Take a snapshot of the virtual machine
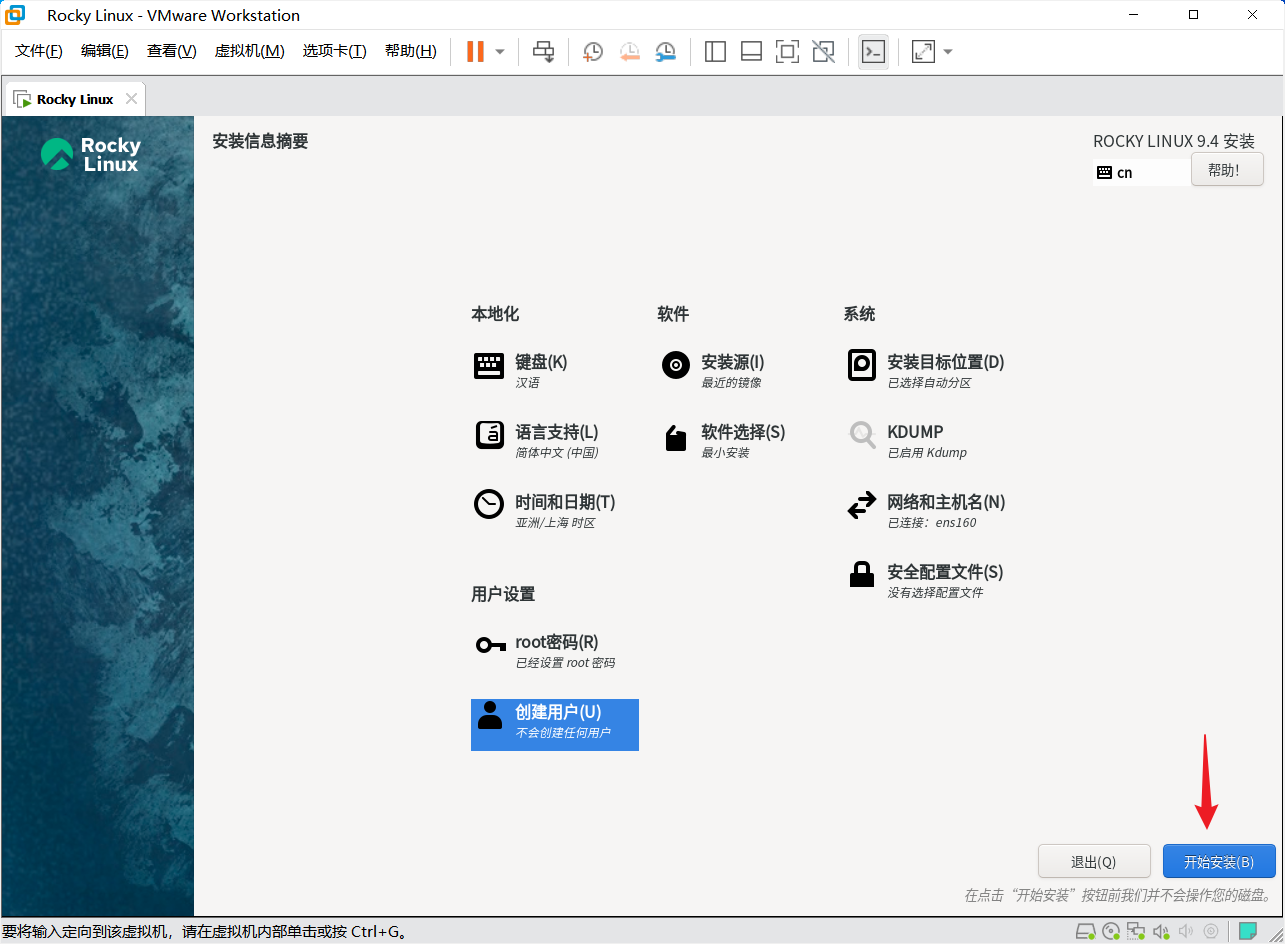This screenshot has width=1285, height=944. tap(592, 51)
